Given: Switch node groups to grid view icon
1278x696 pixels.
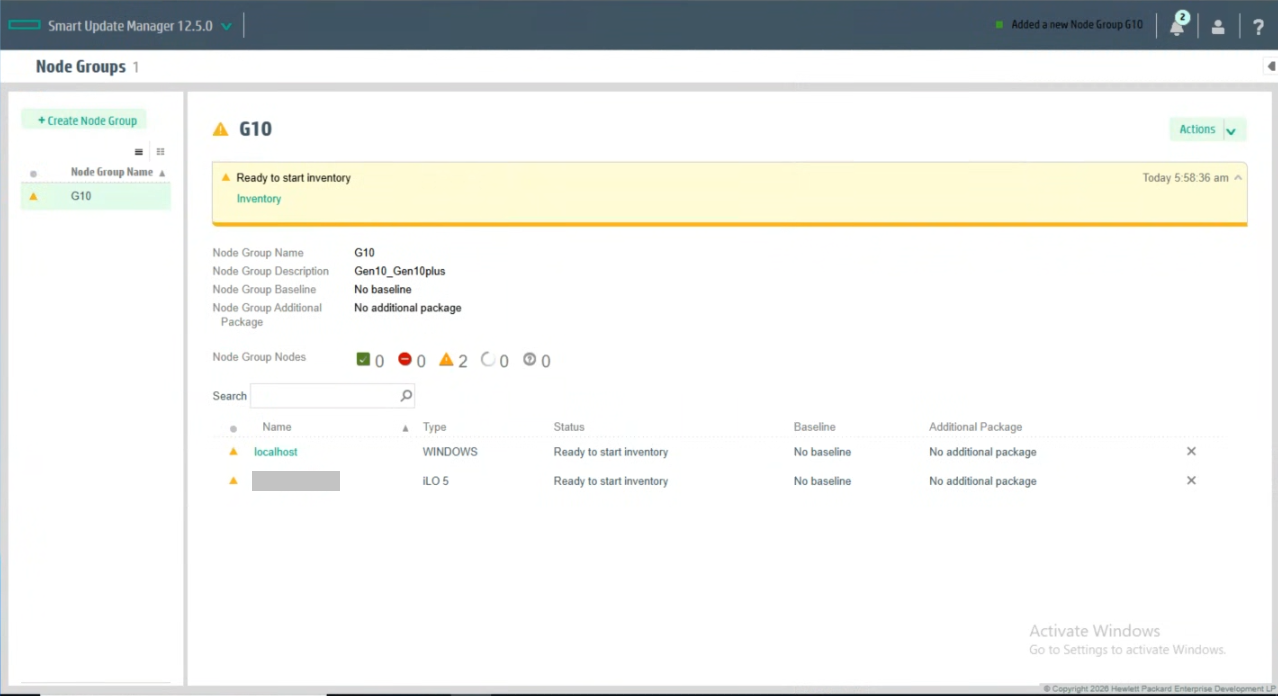Looking at the screenshot, I should click(160, 152).
